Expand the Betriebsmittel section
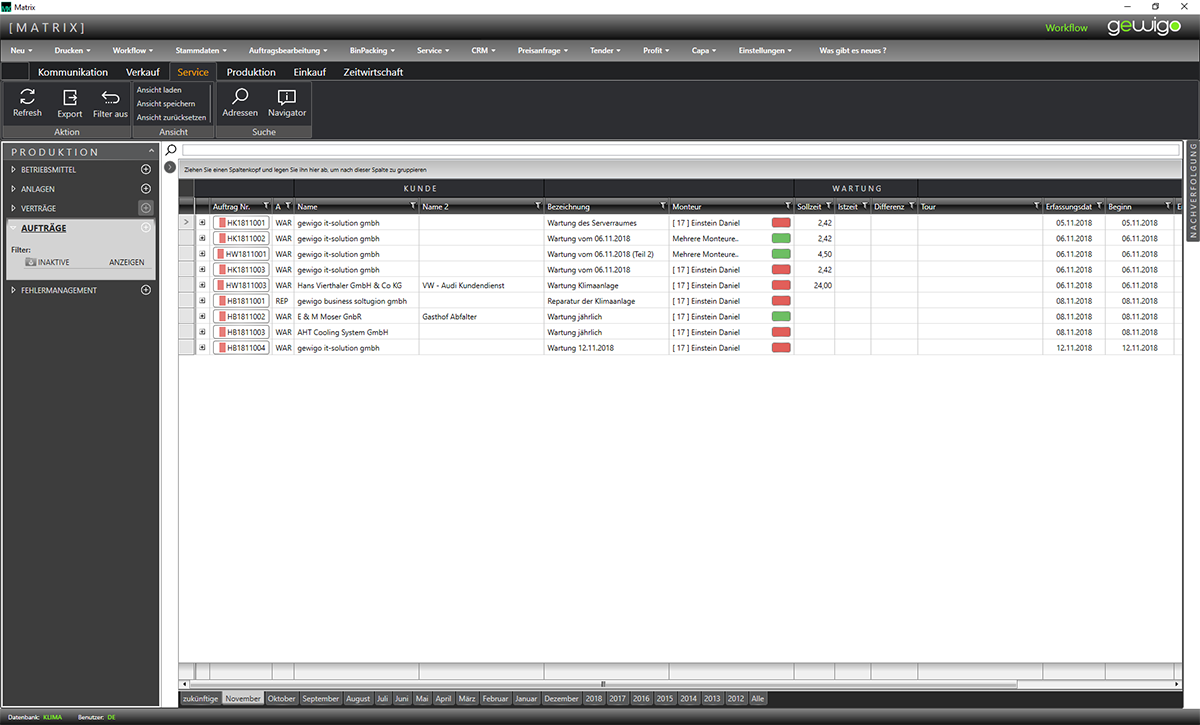 [x=14, y=170]
